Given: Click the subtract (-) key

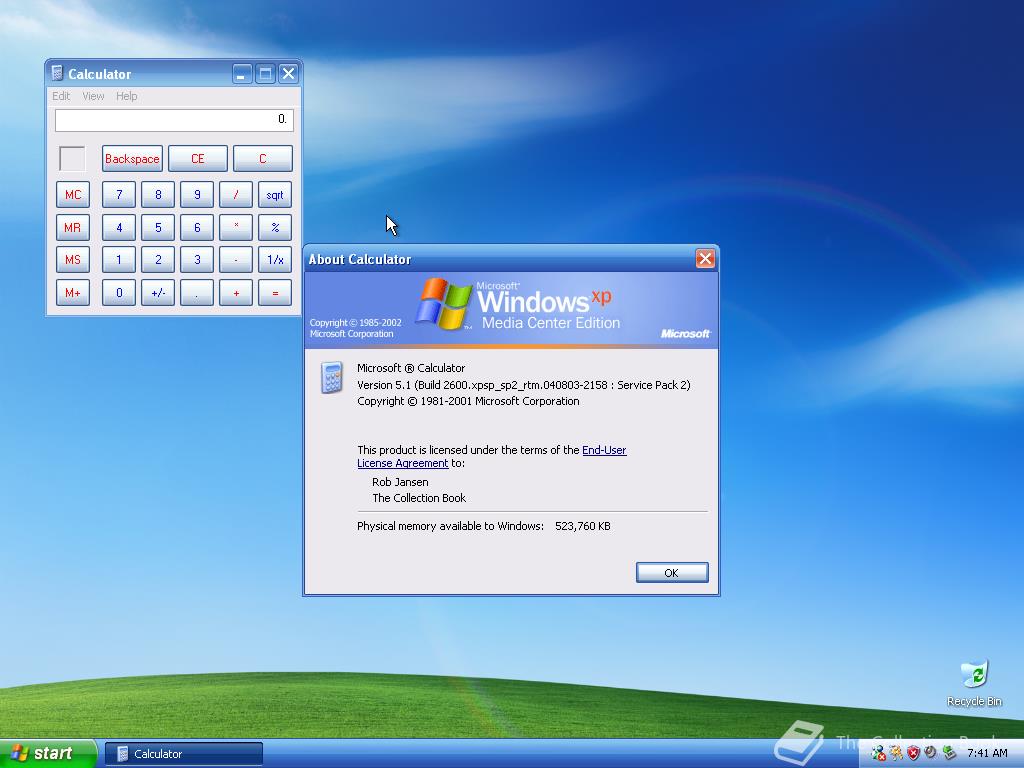Looking at the screenshot, I should (x=236, y=260).
